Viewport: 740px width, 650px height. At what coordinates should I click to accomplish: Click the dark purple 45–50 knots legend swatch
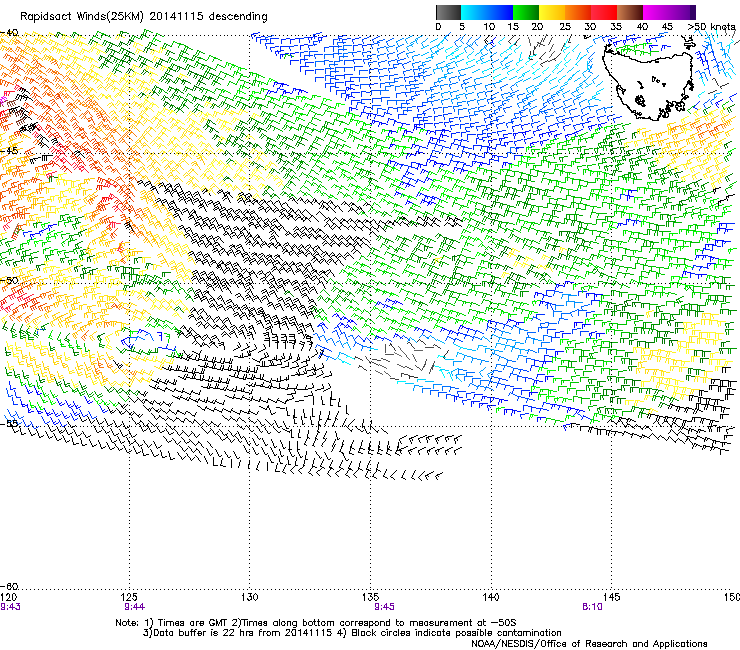pos(682,12)
